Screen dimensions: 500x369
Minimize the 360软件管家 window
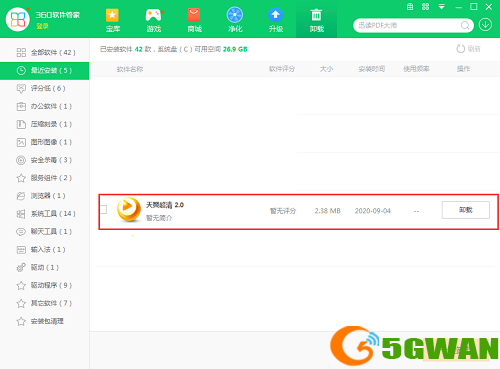coord(459,7)
